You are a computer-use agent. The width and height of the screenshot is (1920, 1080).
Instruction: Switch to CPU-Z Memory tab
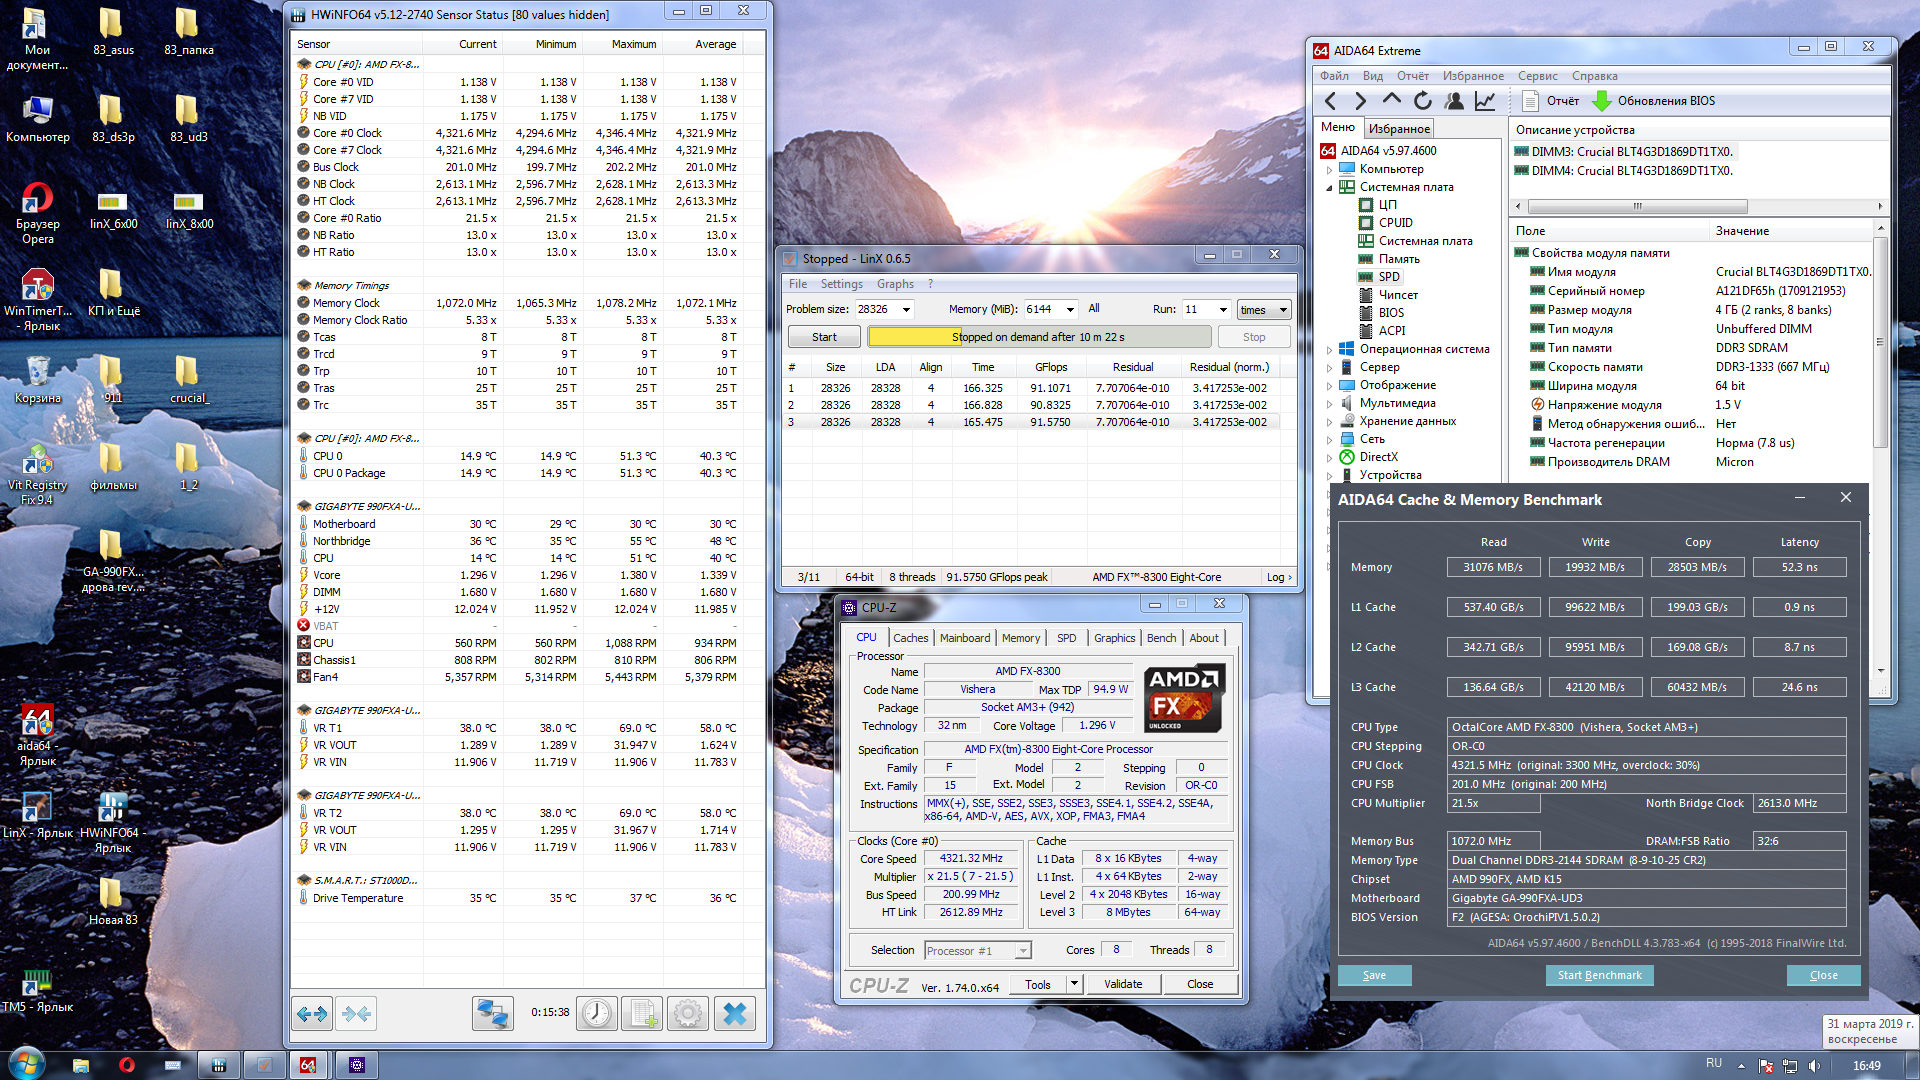click(1020, 638)
